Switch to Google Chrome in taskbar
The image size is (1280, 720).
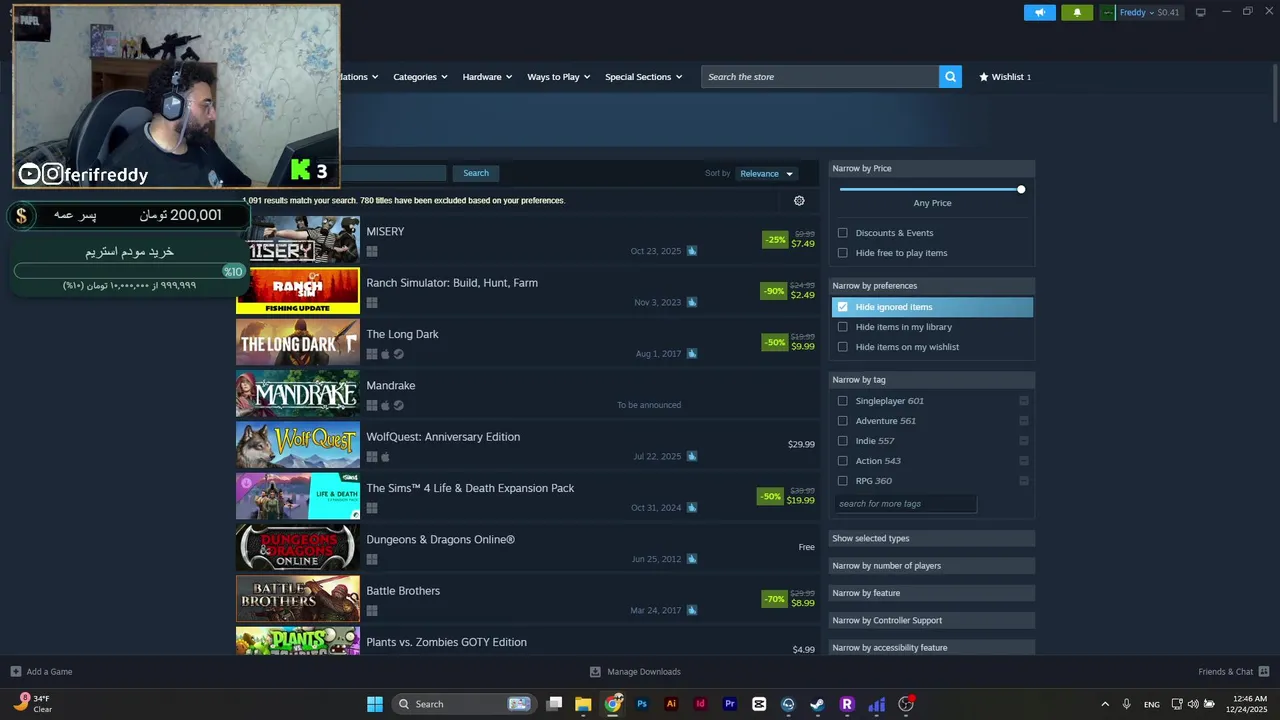(613, 704)
